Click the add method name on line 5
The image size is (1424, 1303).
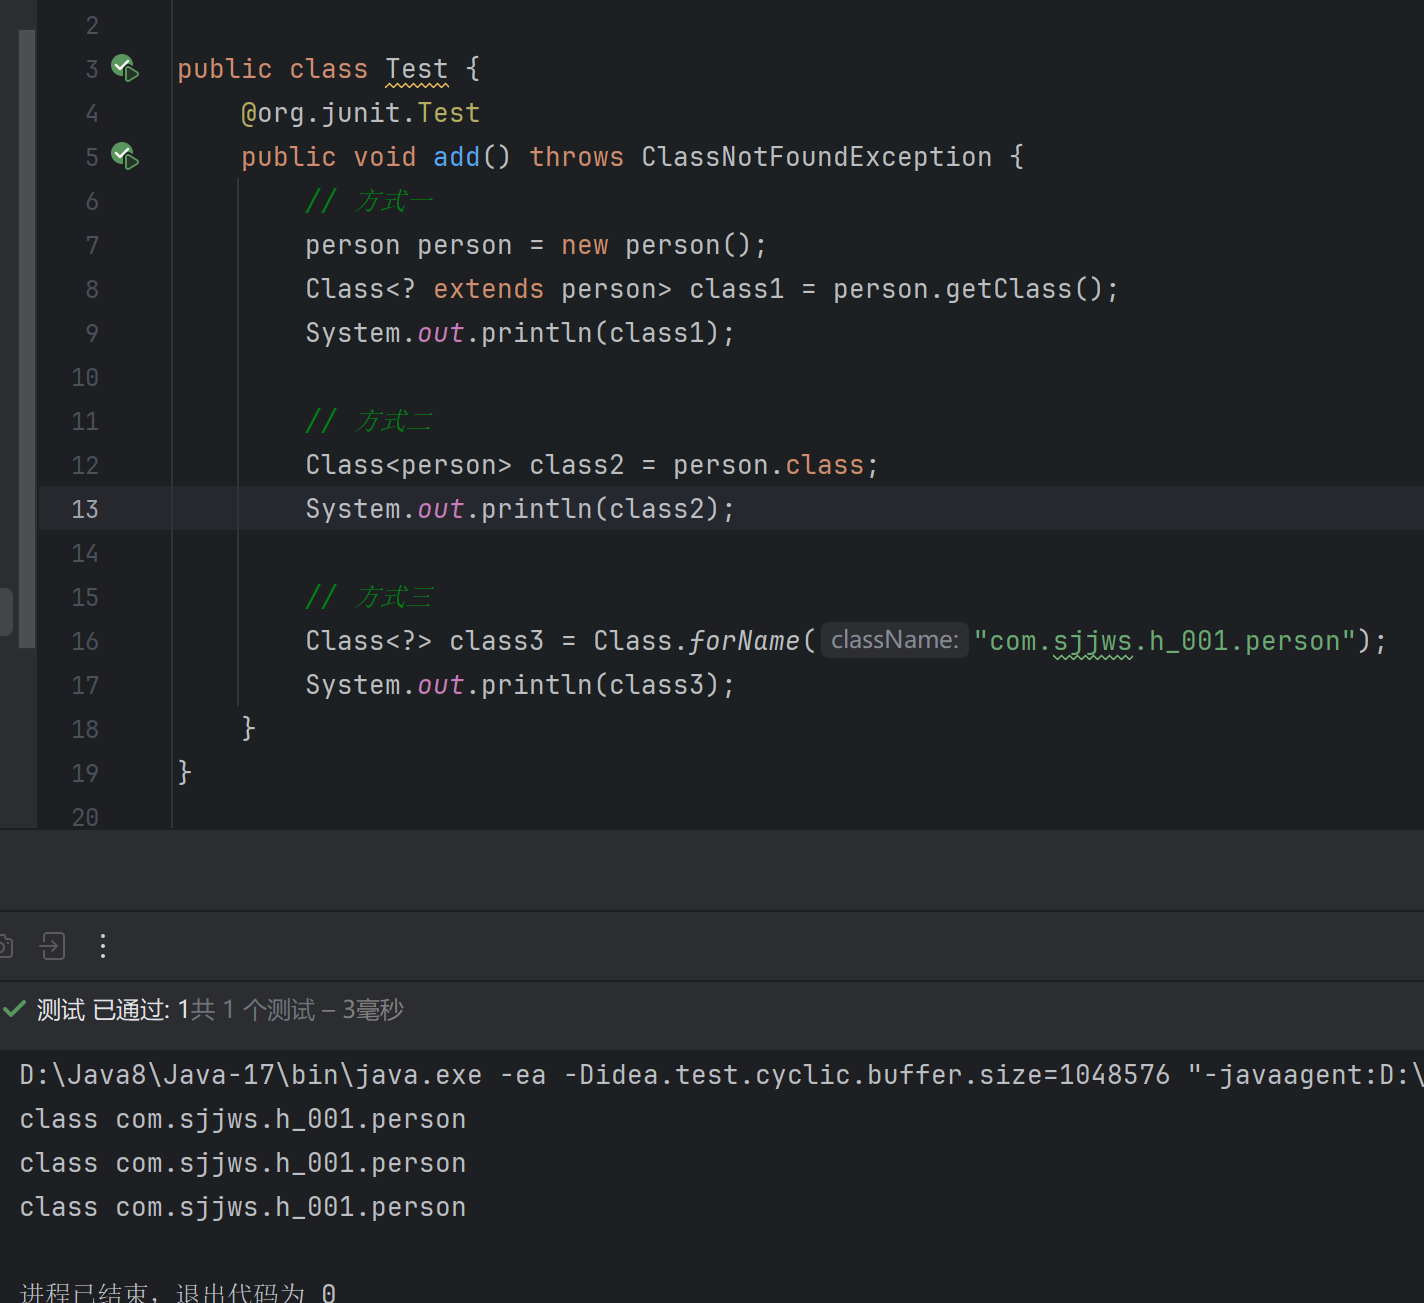tap(456, 157)
